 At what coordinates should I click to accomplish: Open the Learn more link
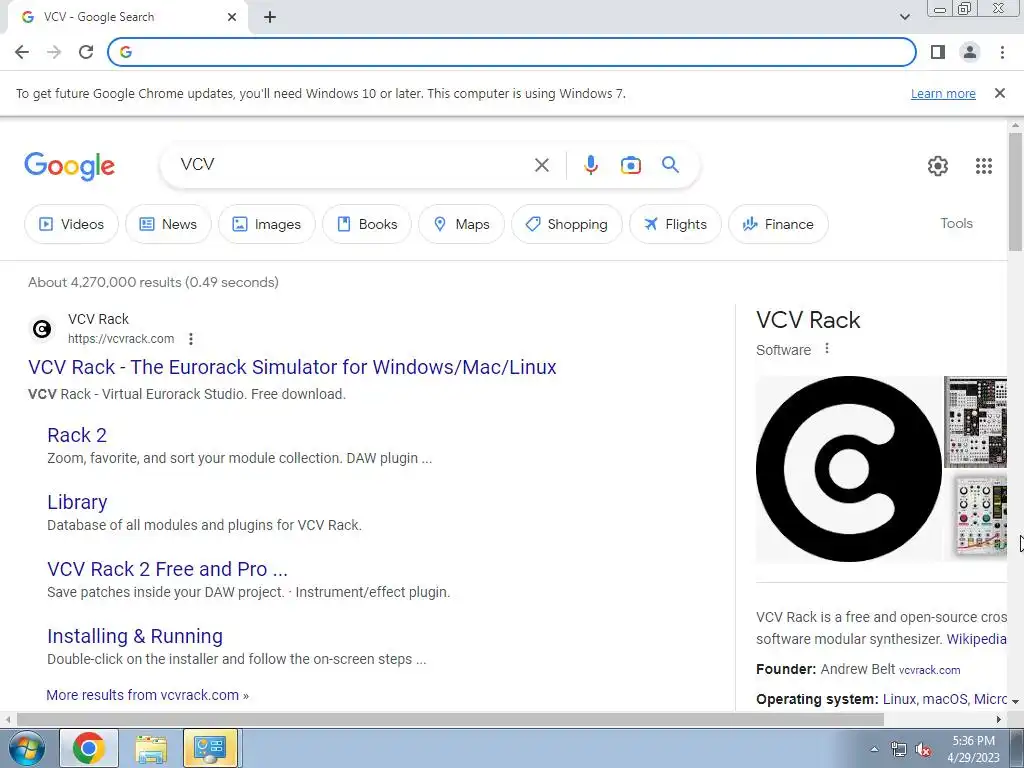click(943, 93)
